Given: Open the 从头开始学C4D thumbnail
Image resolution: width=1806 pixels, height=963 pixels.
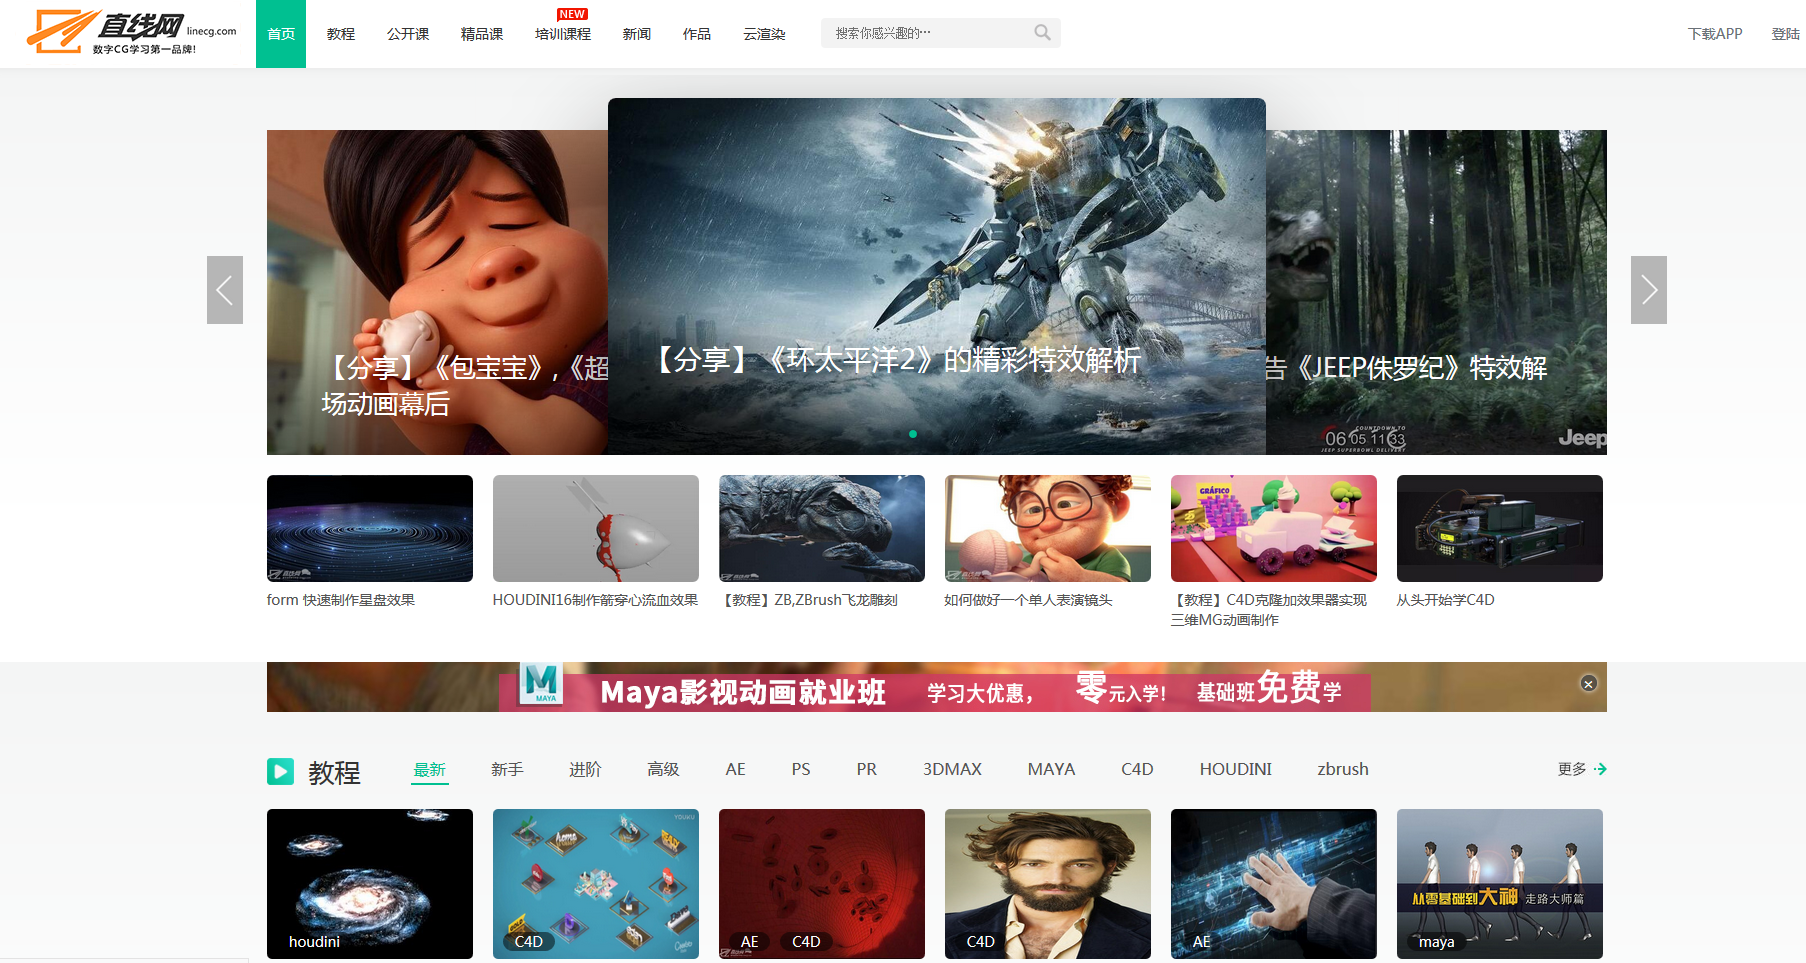Looking at the screenshot, I should tap(1500, 528).
